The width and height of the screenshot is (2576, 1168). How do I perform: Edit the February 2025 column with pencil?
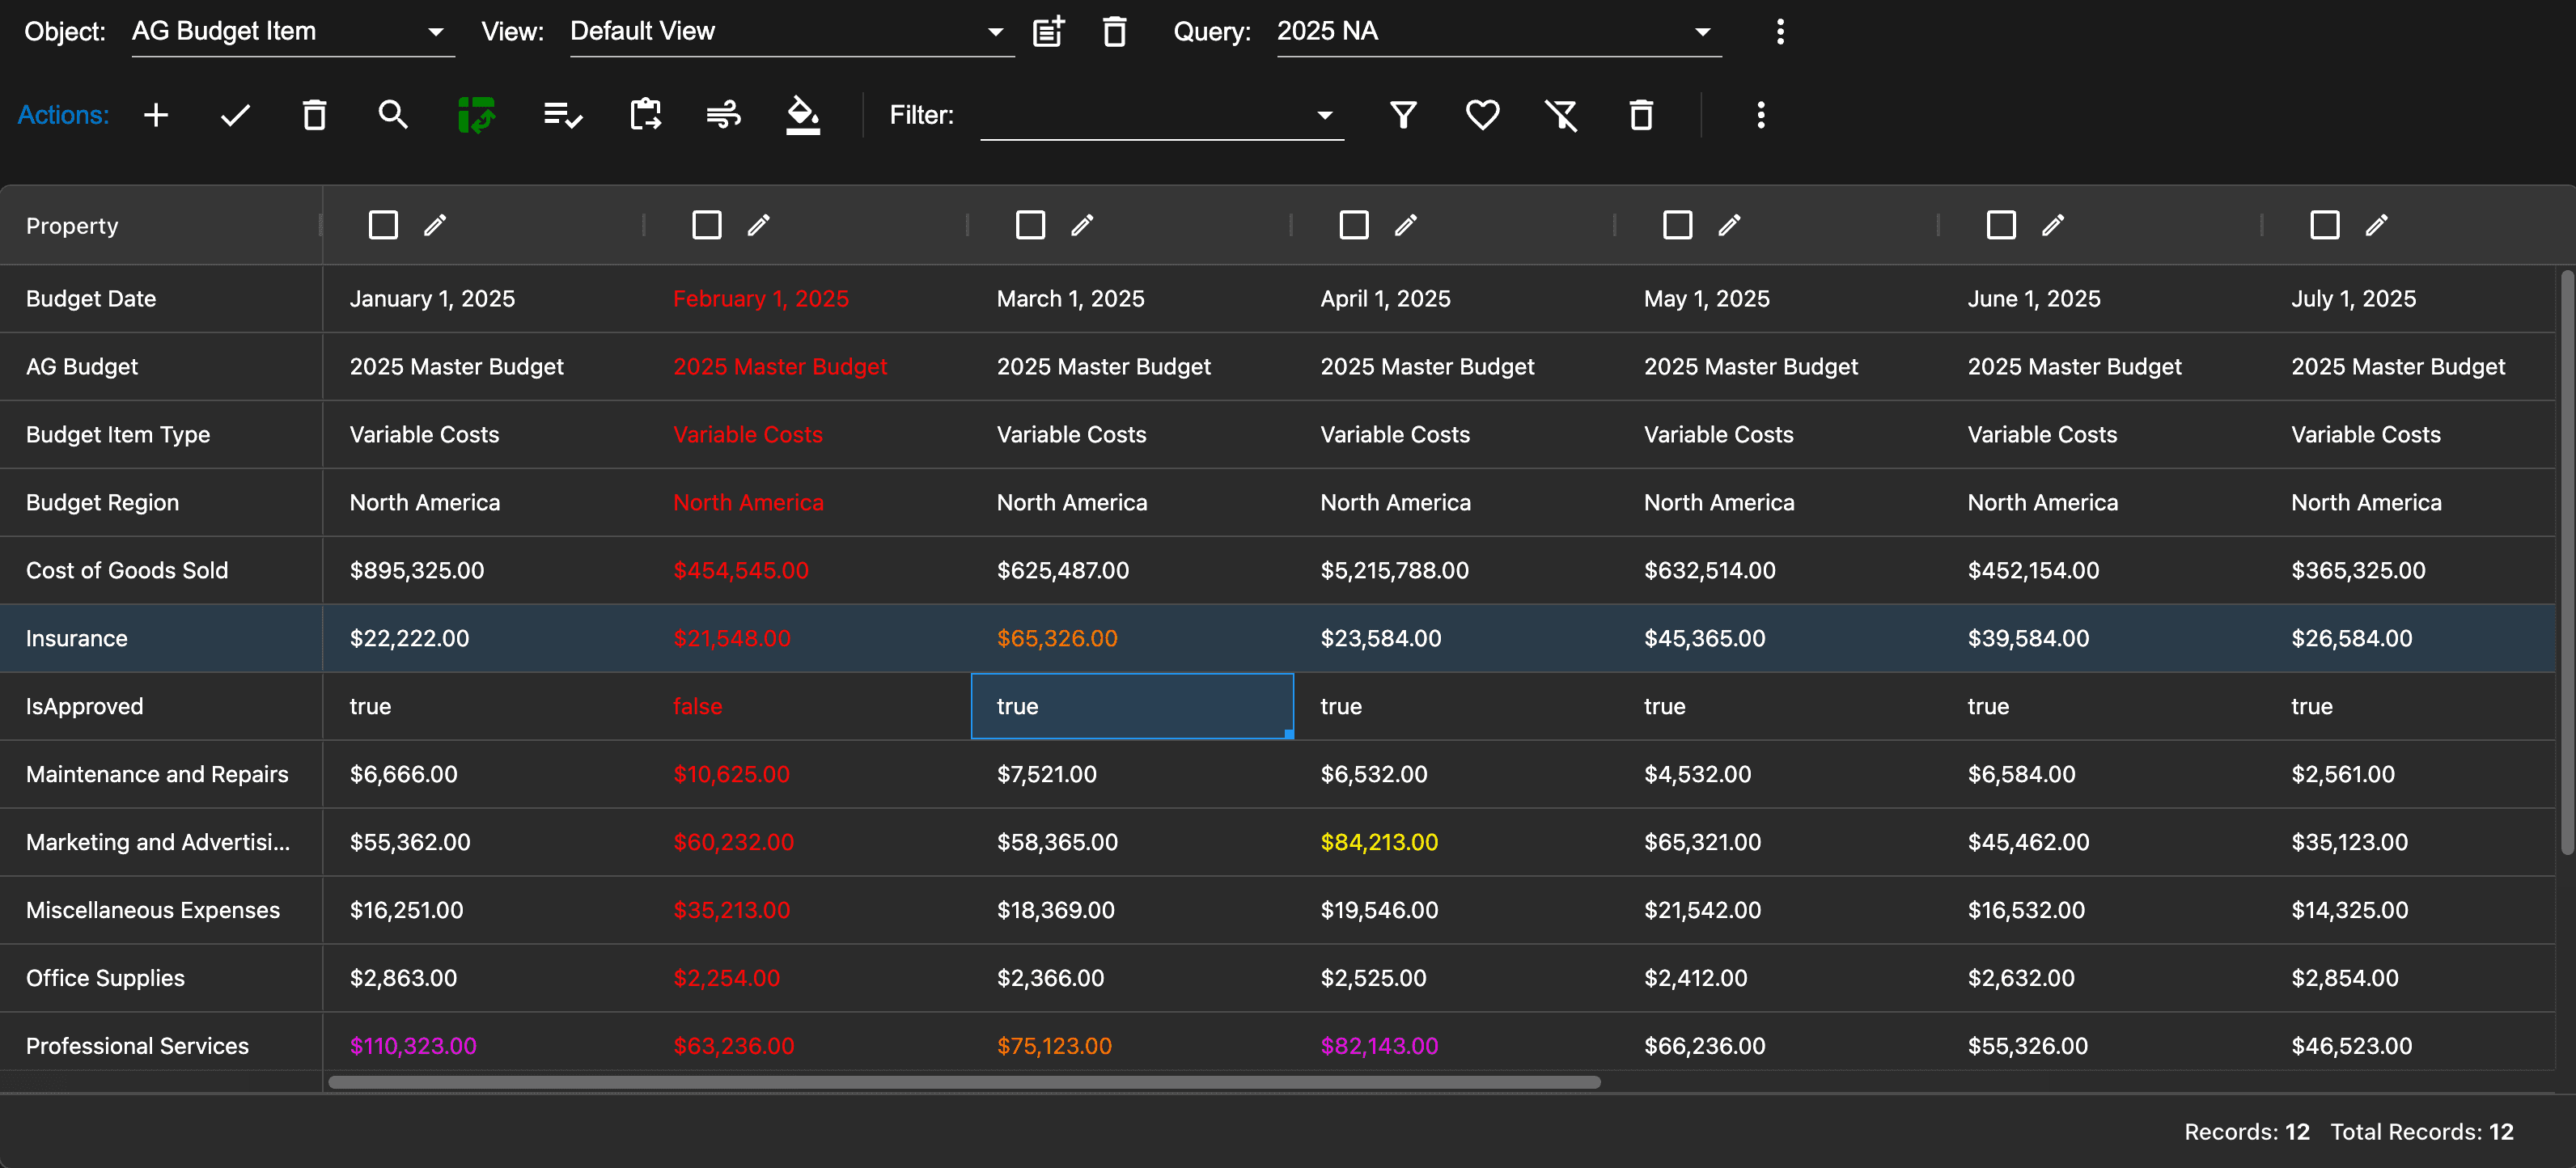759,225
